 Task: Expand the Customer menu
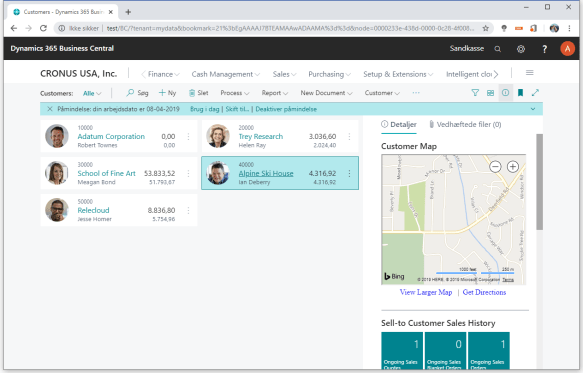click(x=382, y=93)
